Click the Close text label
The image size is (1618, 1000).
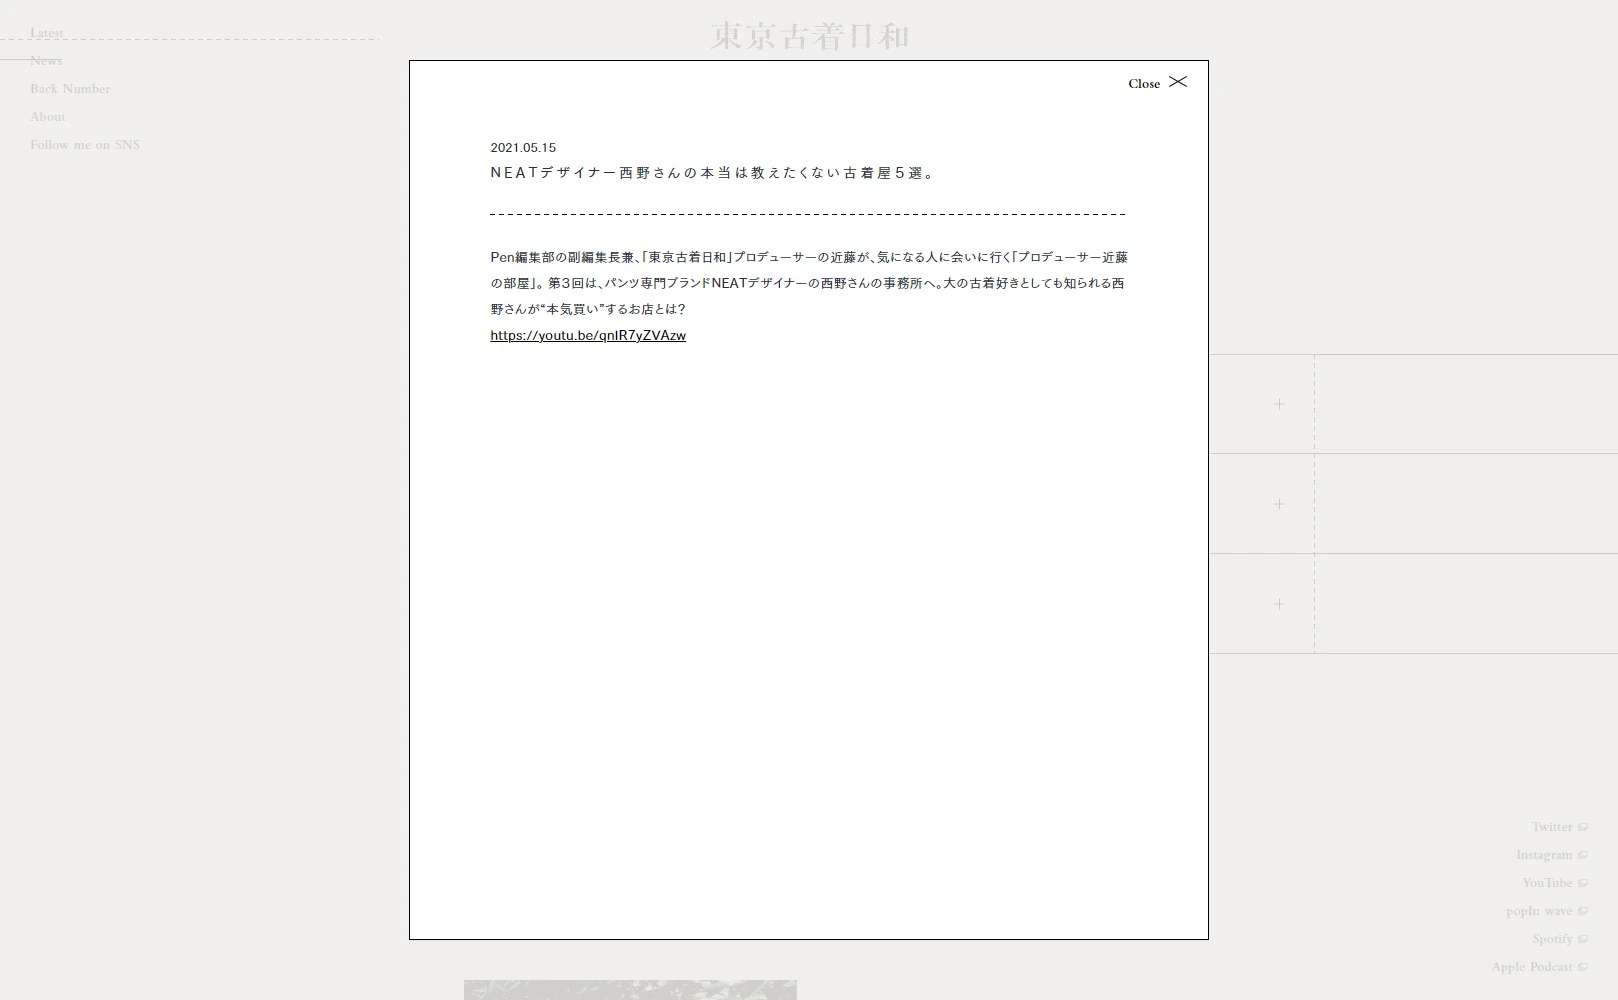click(x=1144, y=84)
